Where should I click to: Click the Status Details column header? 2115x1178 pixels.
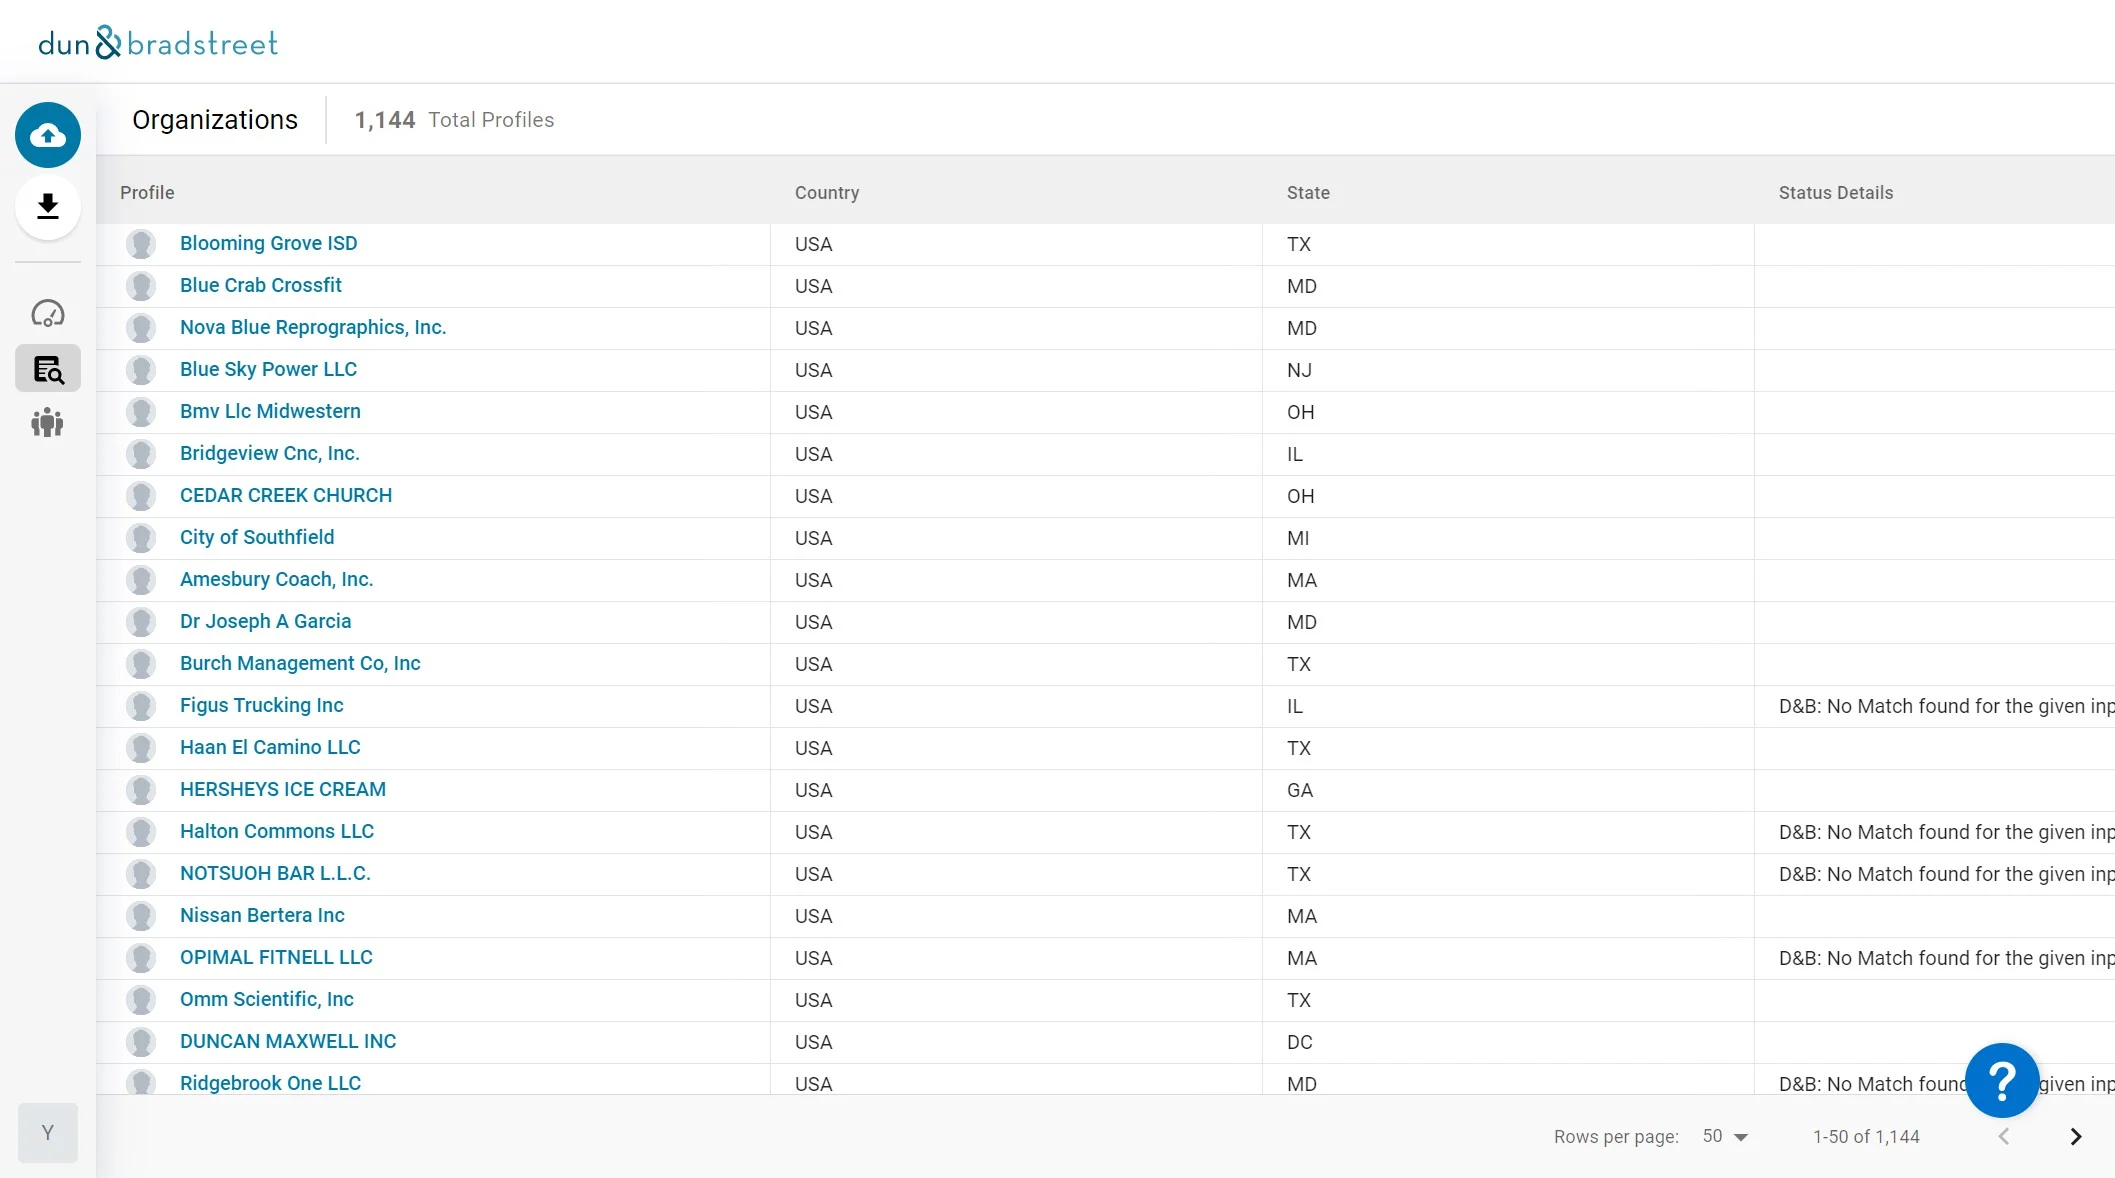[1836, 193]
